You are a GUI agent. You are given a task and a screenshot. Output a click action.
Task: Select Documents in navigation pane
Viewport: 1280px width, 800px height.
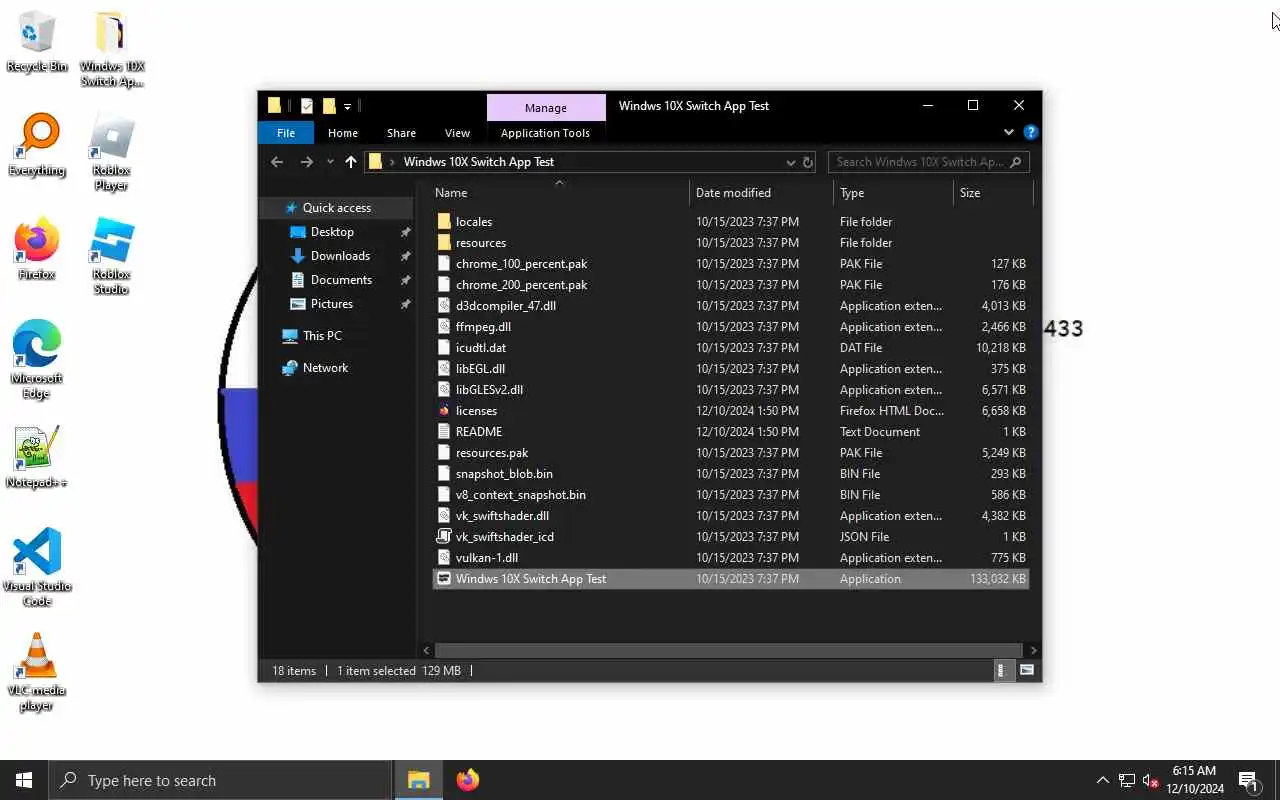[x=341, y=280]
